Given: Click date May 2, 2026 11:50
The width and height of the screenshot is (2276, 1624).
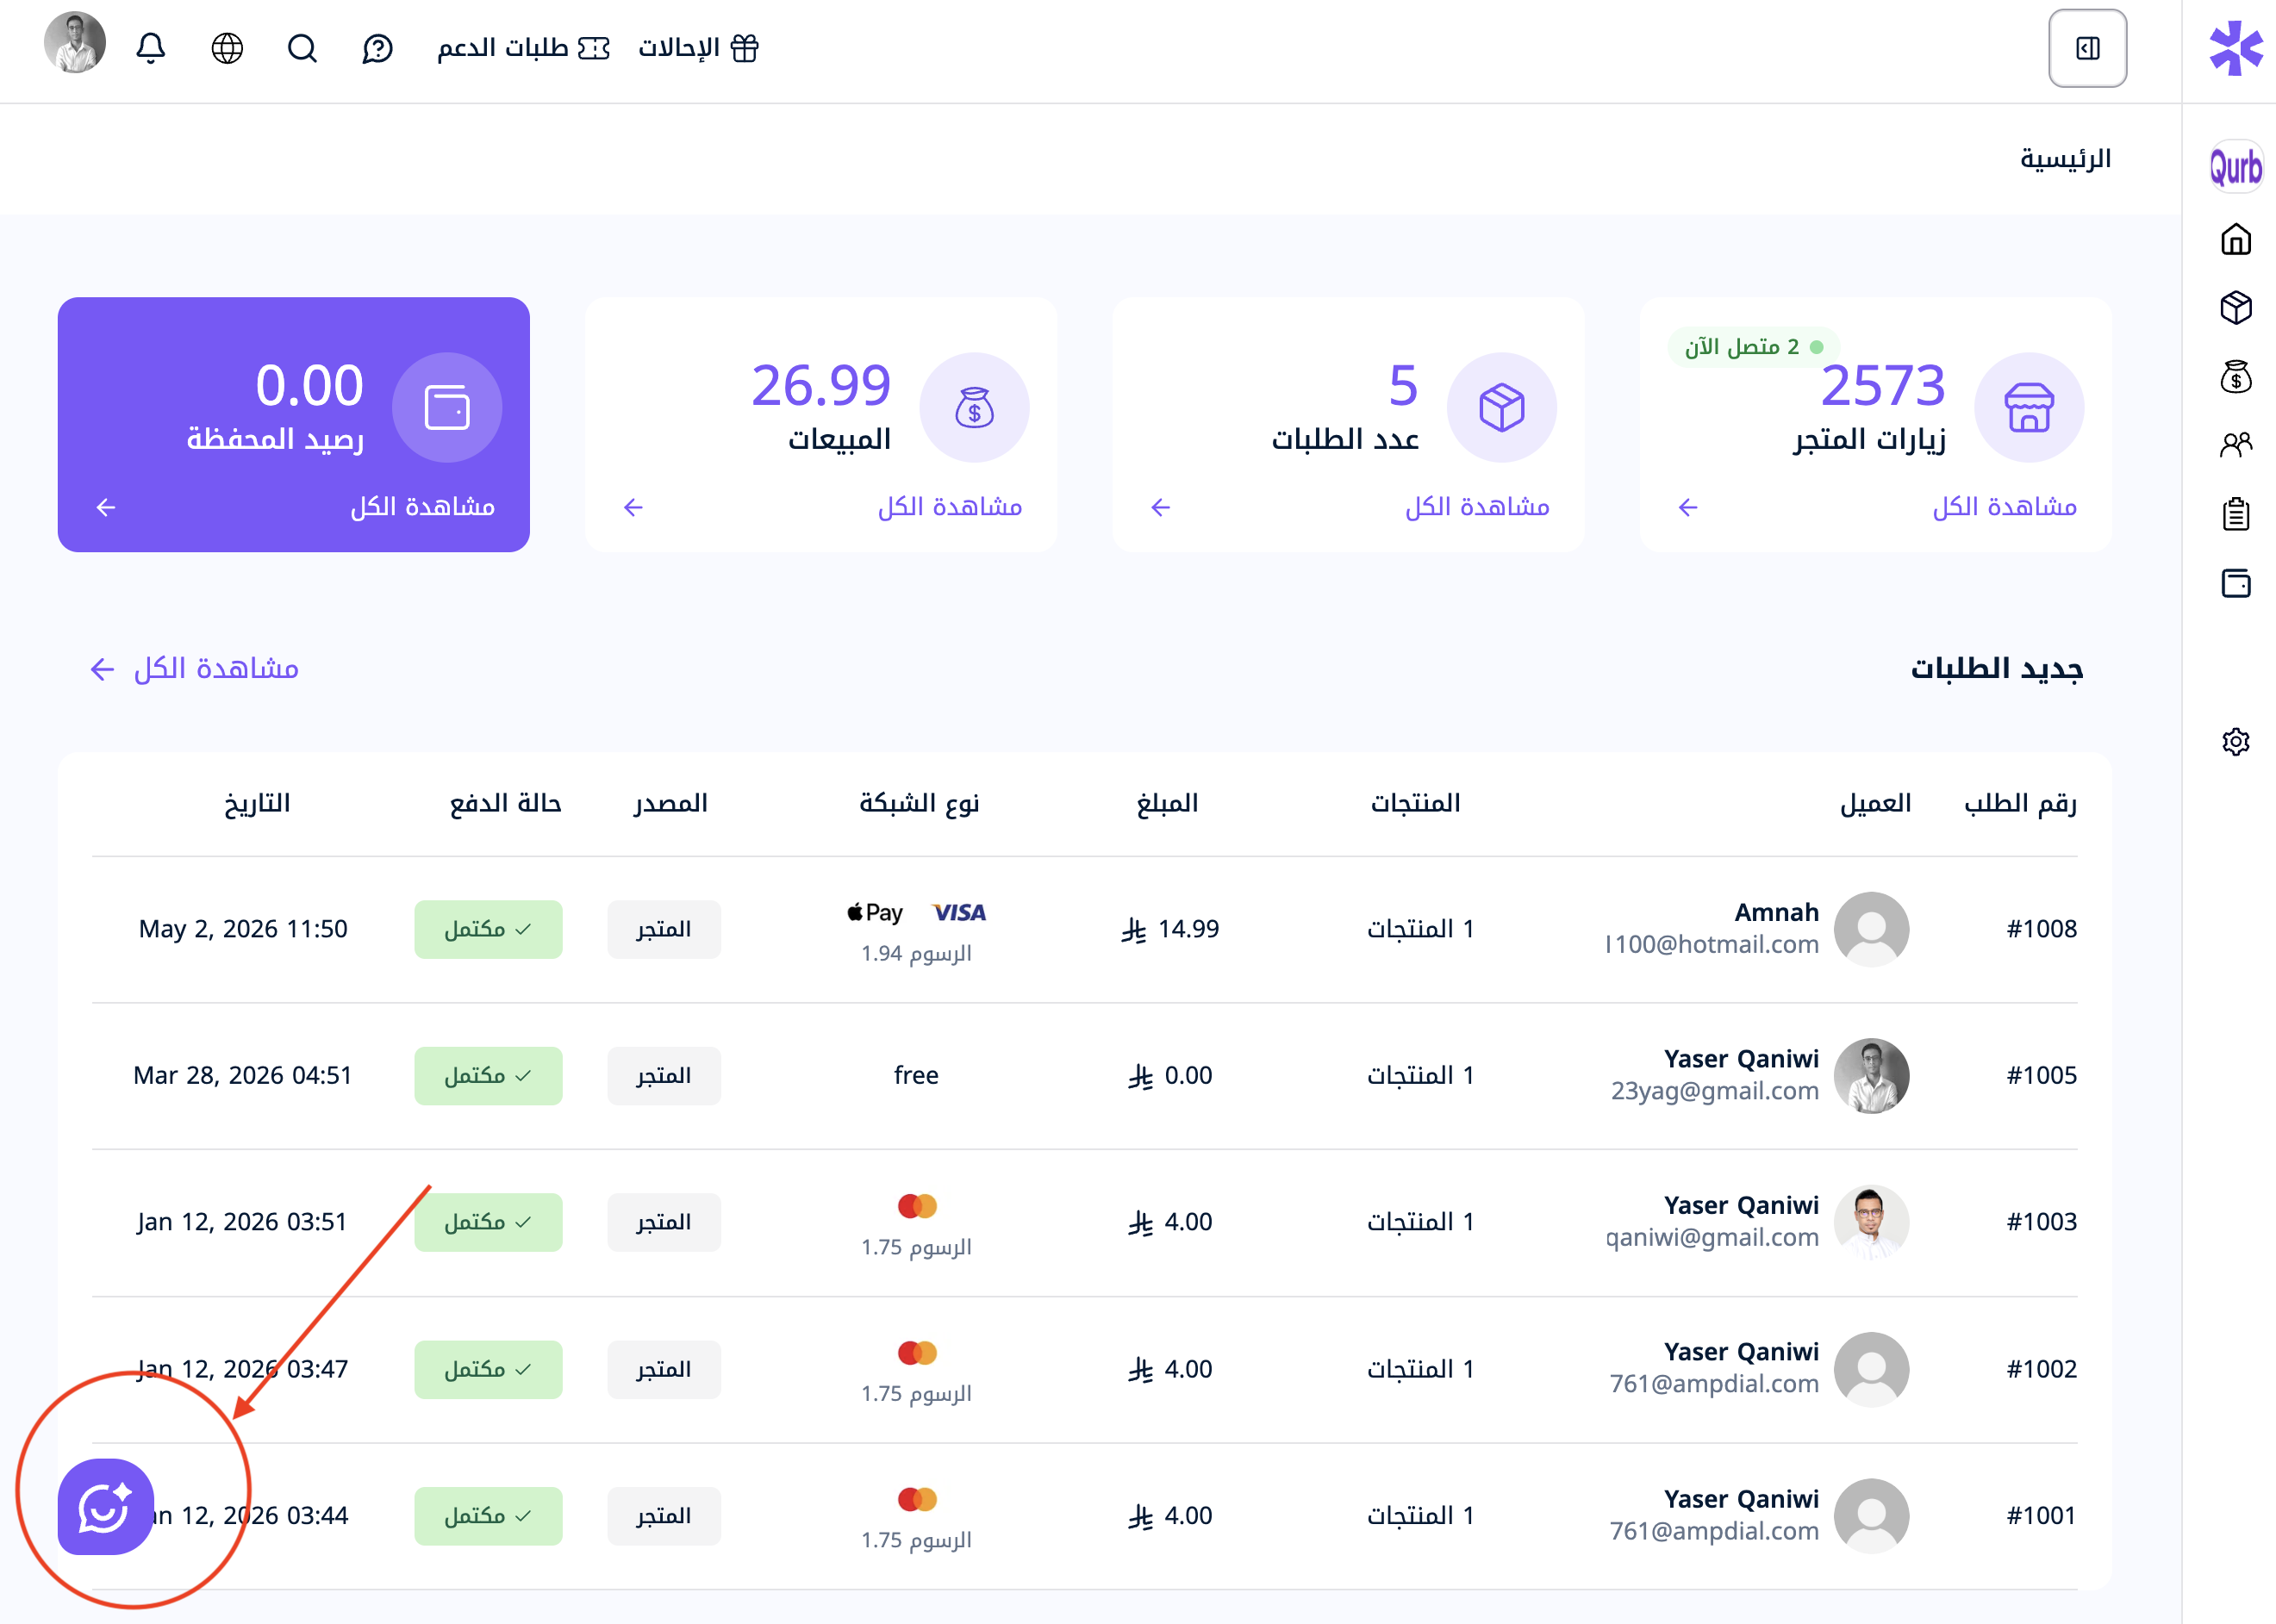Looking at the screenshot, I should click(243, 929).
